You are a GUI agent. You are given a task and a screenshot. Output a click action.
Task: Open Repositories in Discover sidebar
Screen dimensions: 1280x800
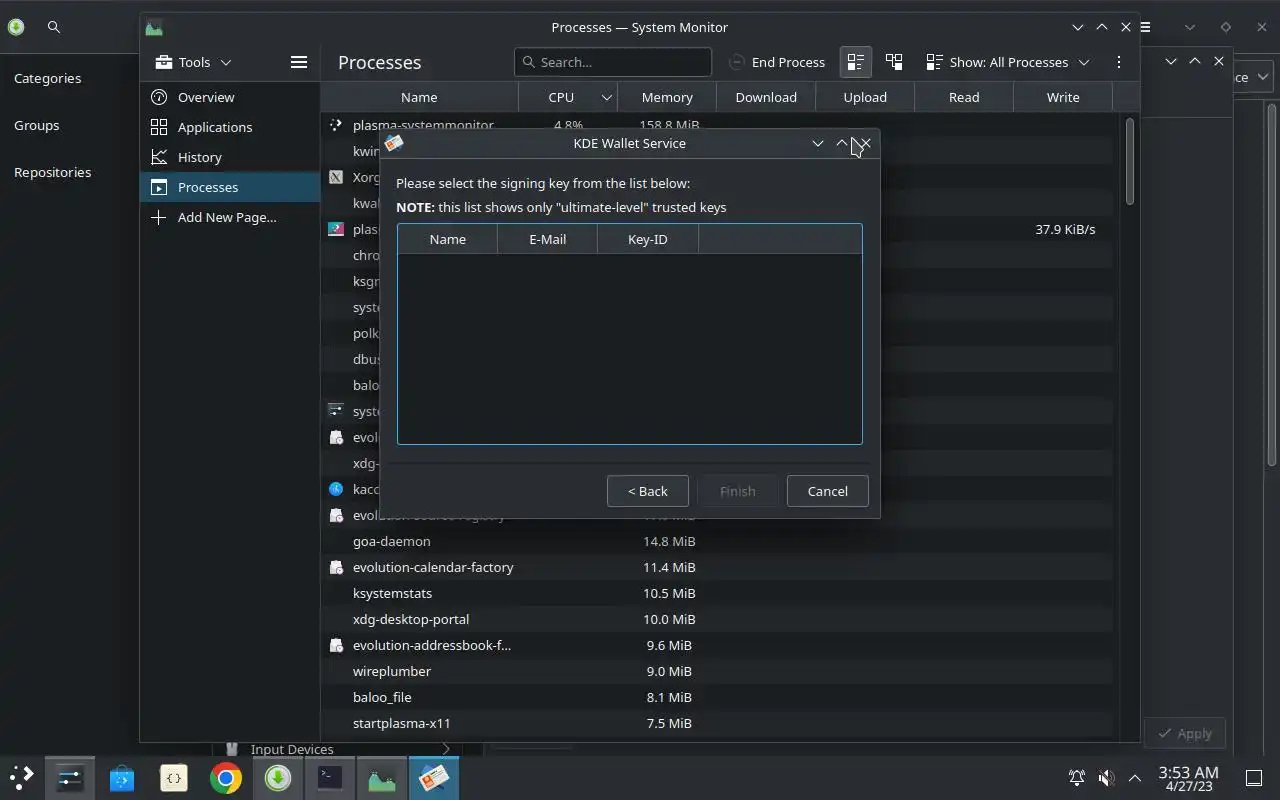click(x=53, y=172)
